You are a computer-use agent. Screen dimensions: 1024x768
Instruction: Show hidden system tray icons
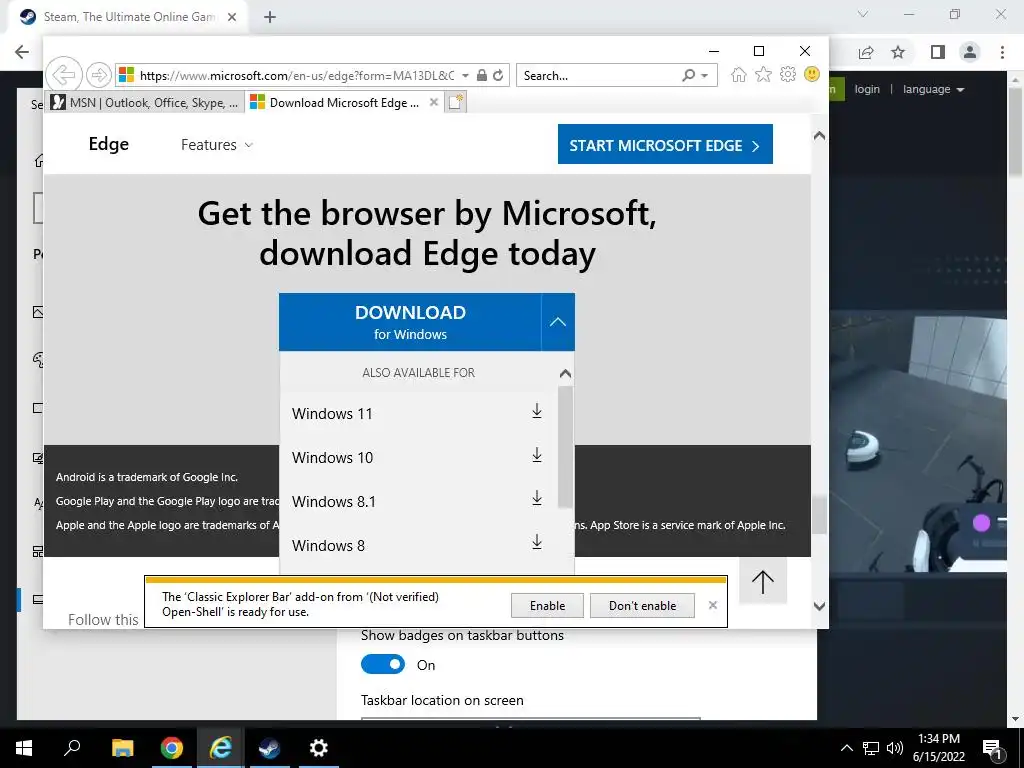pos(846,748)
